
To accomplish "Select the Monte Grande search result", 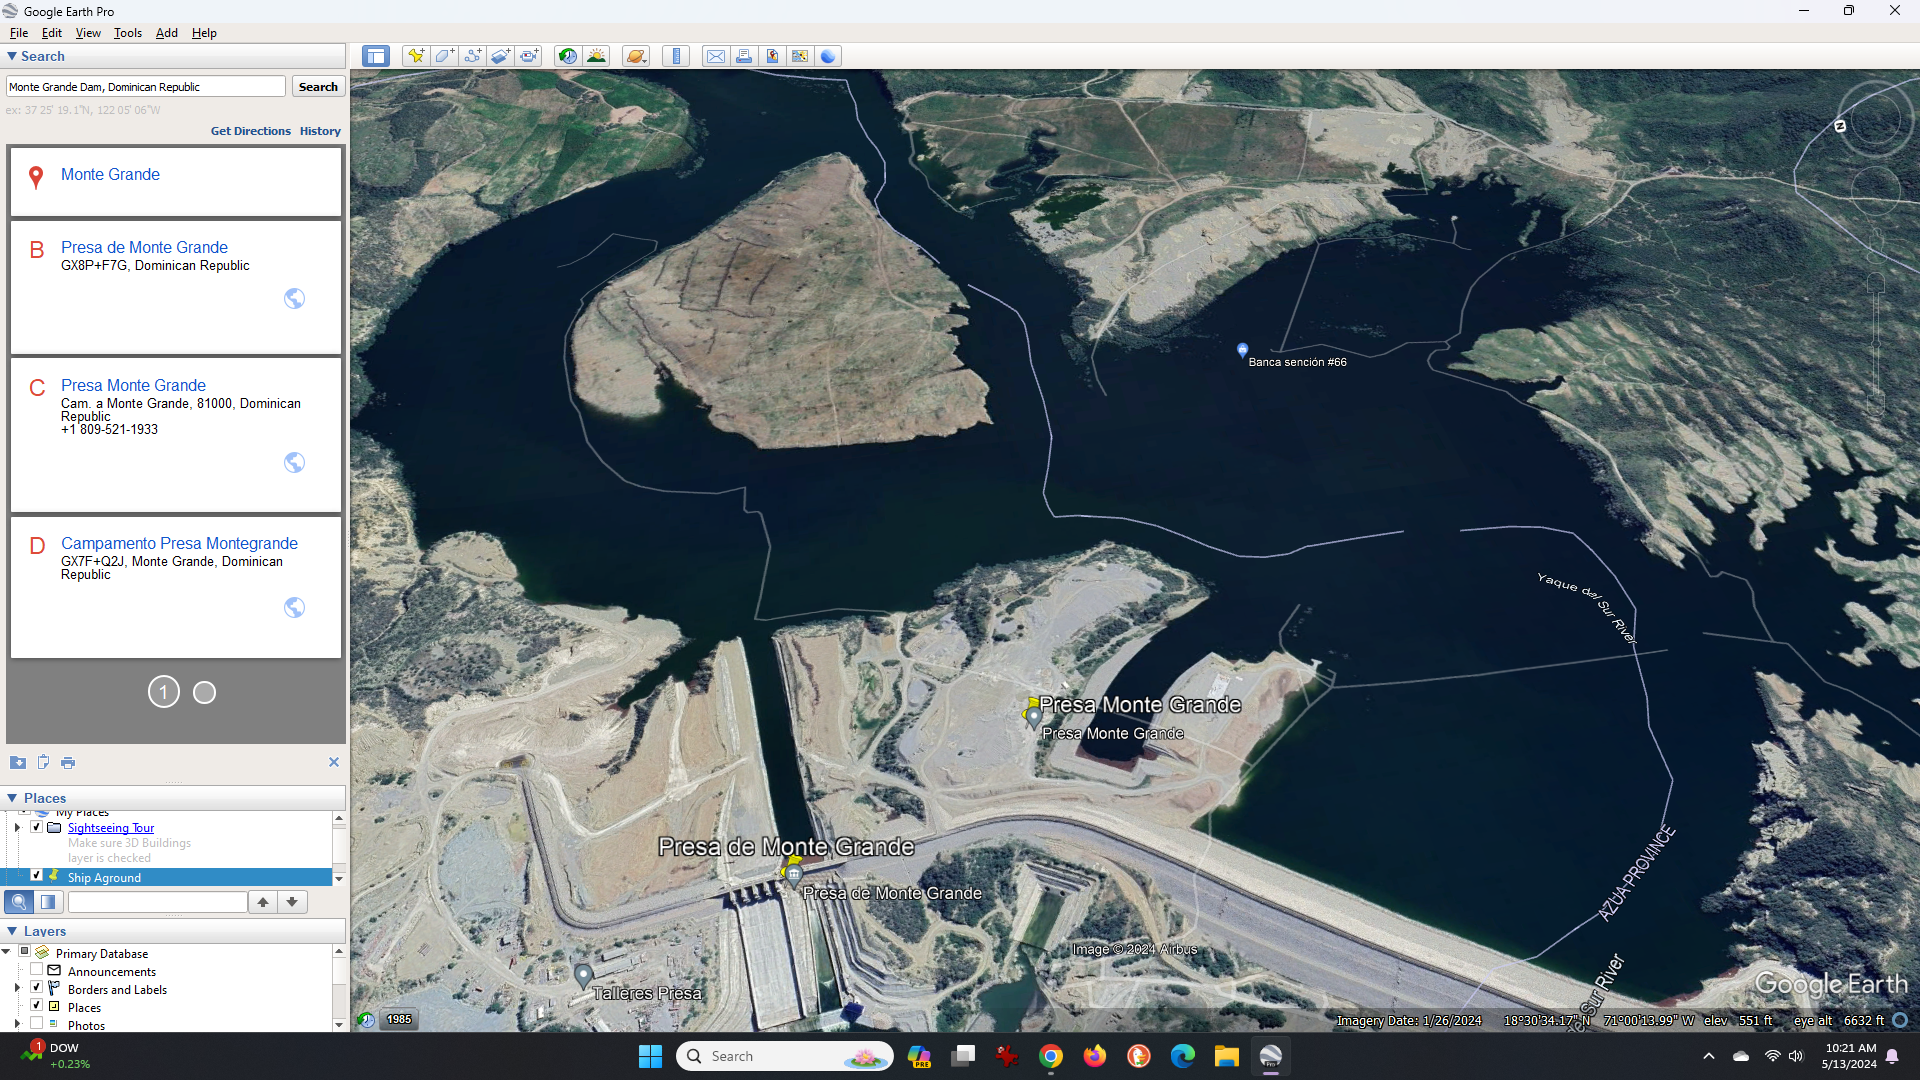I will 110,174.
